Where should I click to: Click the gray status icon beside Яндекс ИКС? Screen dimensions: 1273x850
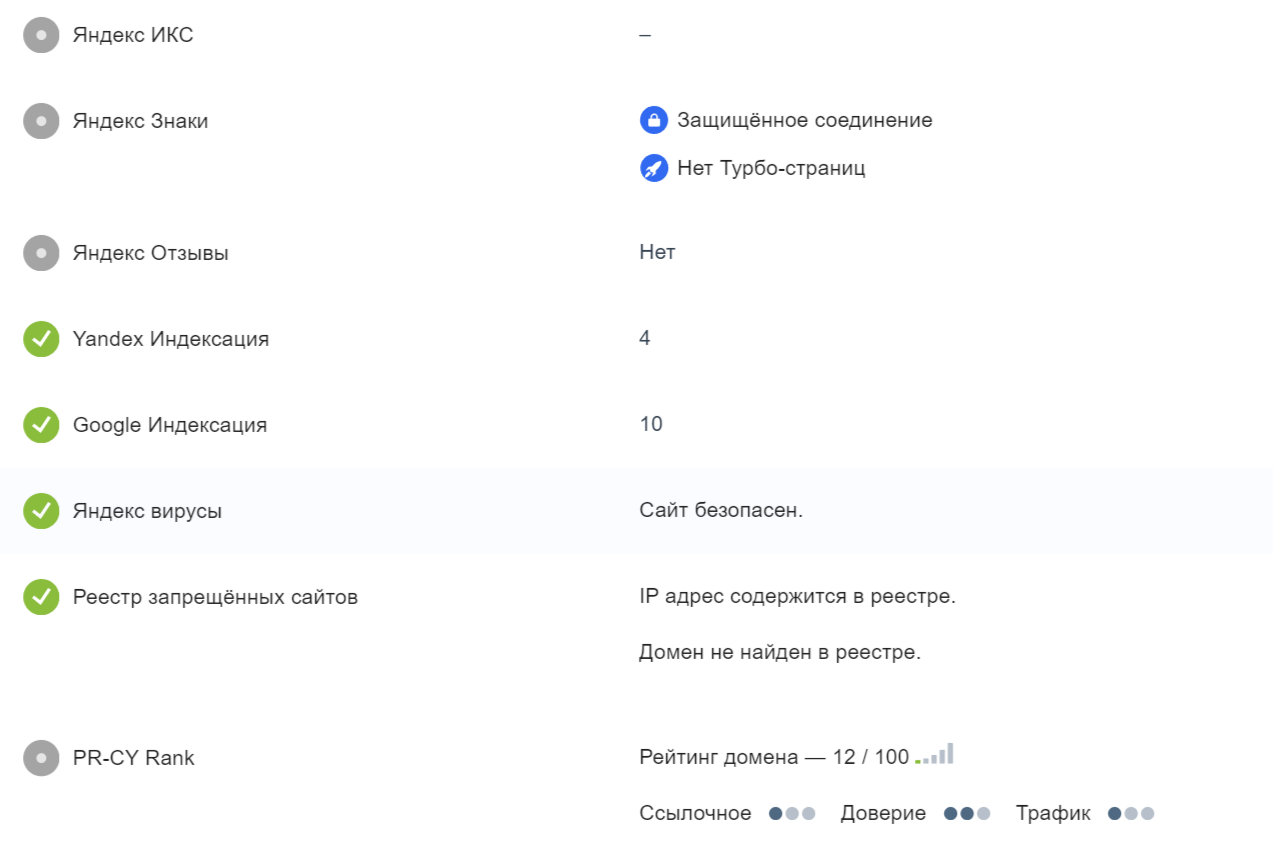pos(41,35)
